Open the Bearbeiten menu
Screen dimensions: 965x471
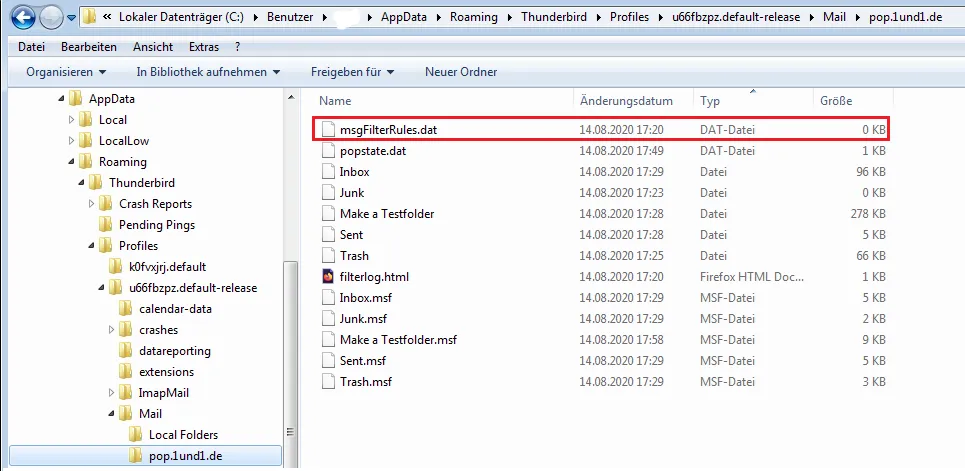click(89, 47)
